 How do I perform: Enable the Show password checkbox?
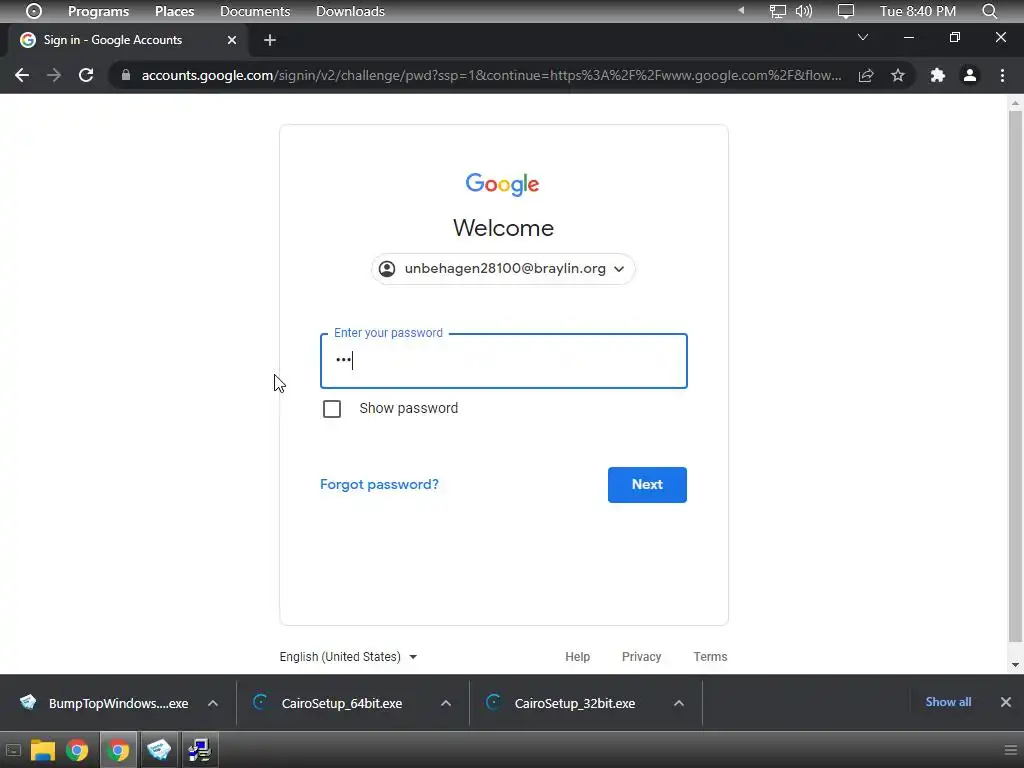click(332, 409)
